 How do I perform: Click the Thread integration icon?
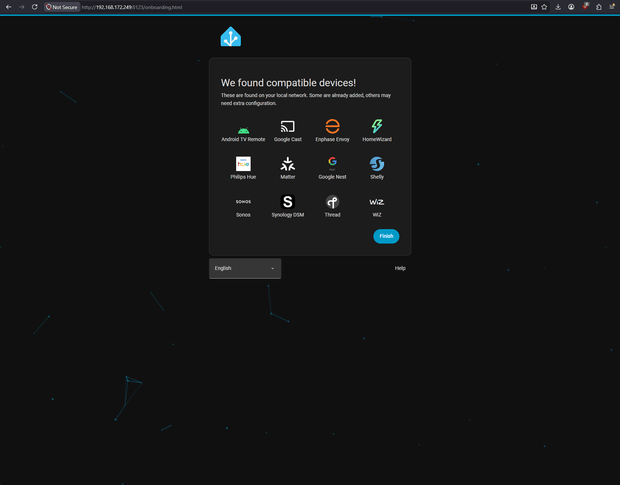(332, 202)
